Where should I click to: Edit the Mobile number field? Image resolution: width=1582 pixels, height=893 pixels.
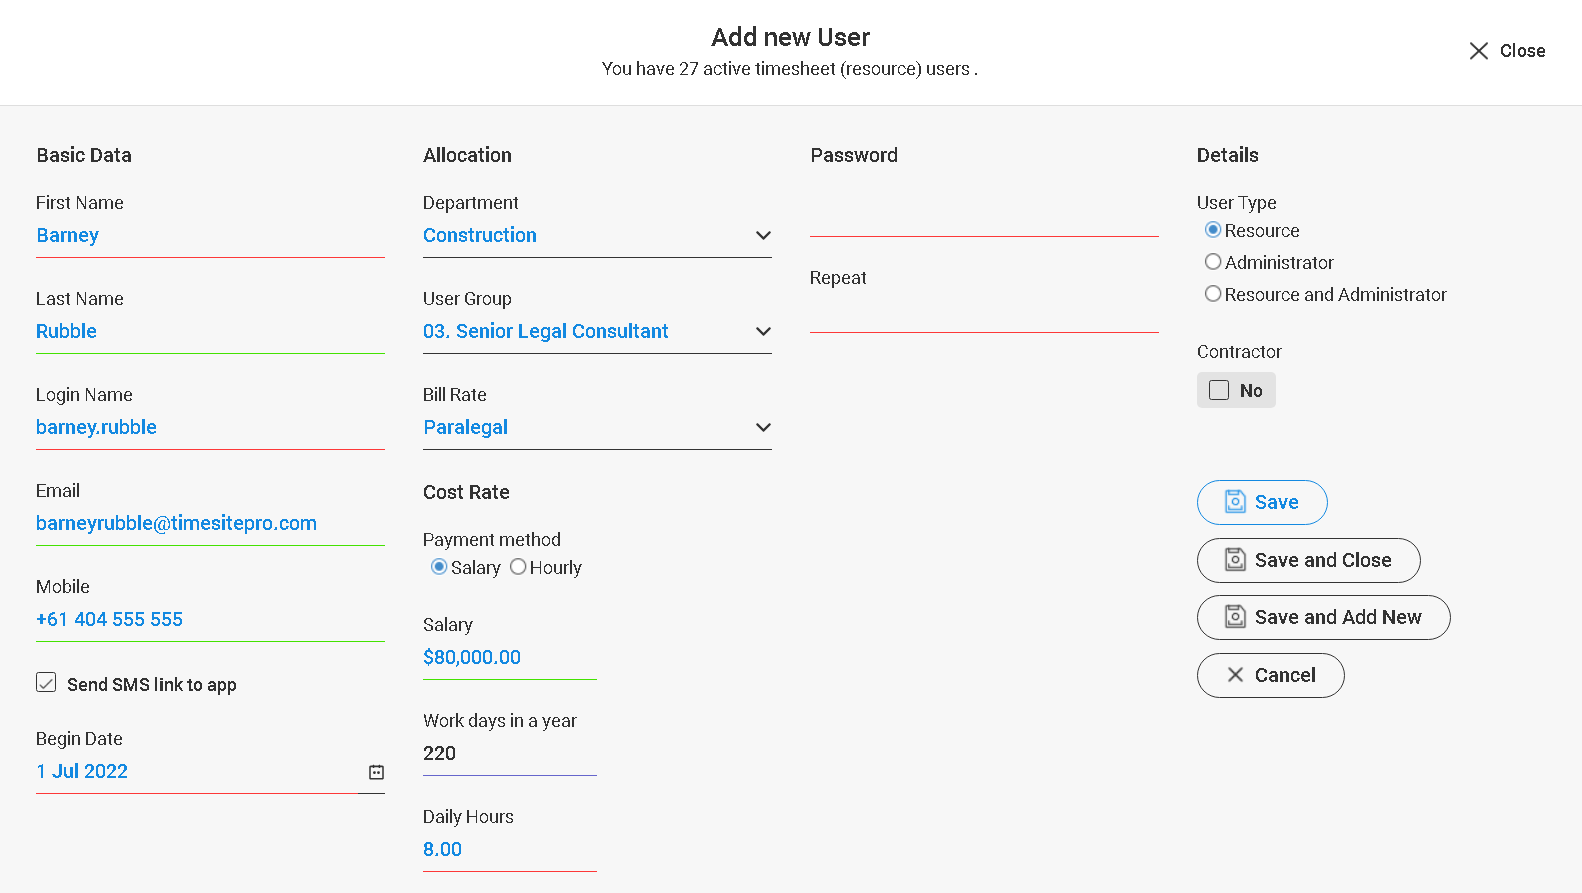210,620
